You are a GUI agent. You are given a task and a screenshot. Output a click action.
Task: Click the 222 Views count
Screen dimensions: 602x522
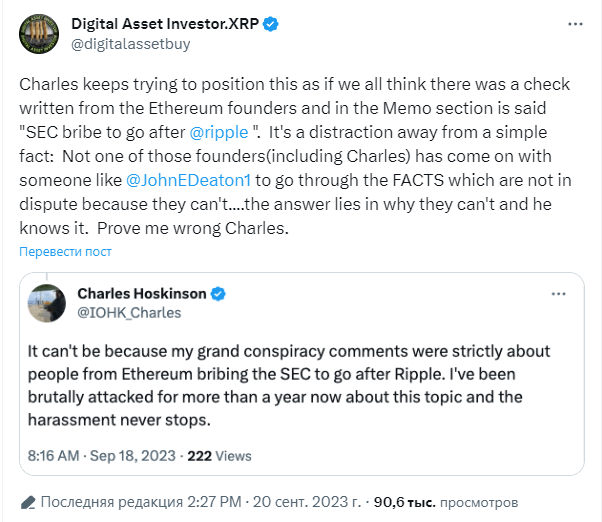(x=219, y=456)
